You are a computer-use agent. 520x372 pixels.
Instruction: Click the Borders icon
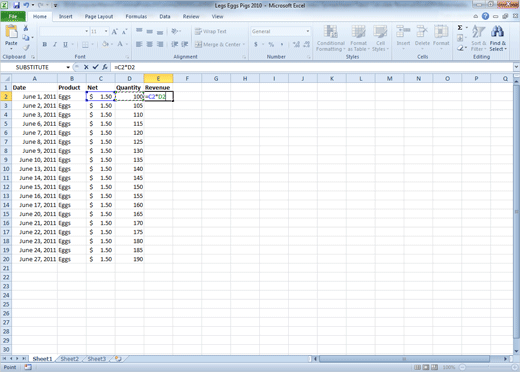coord(85,44)
